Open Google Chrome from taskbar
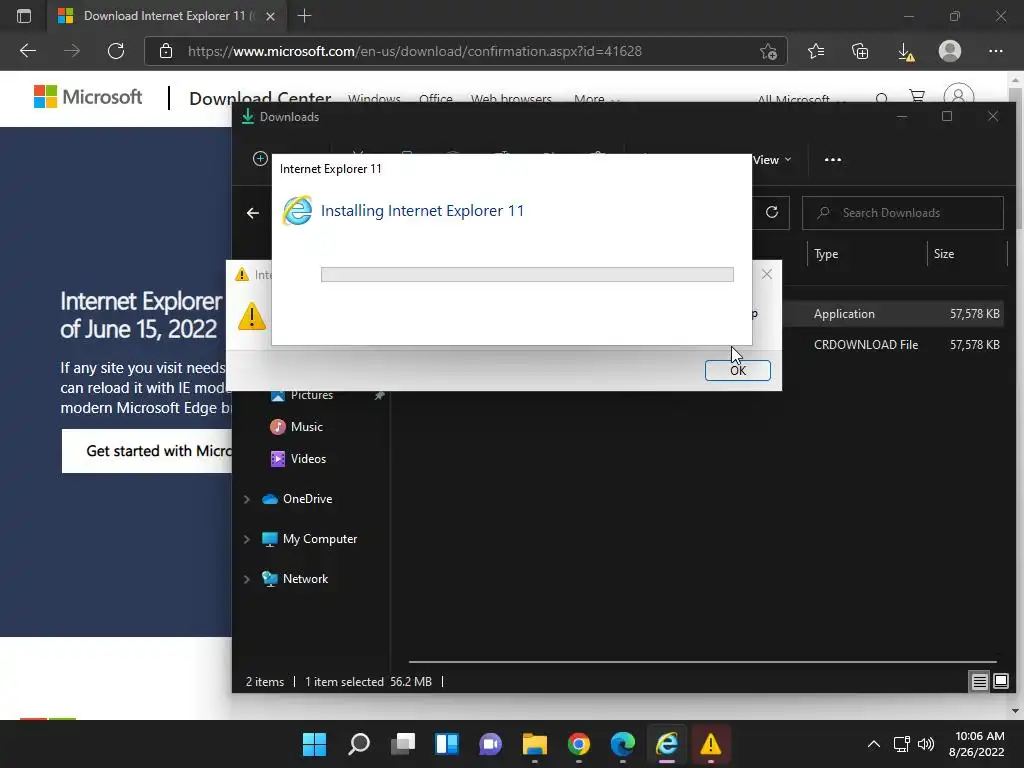This screenshot has height=768, width=1024. click(x=579, y=744)
